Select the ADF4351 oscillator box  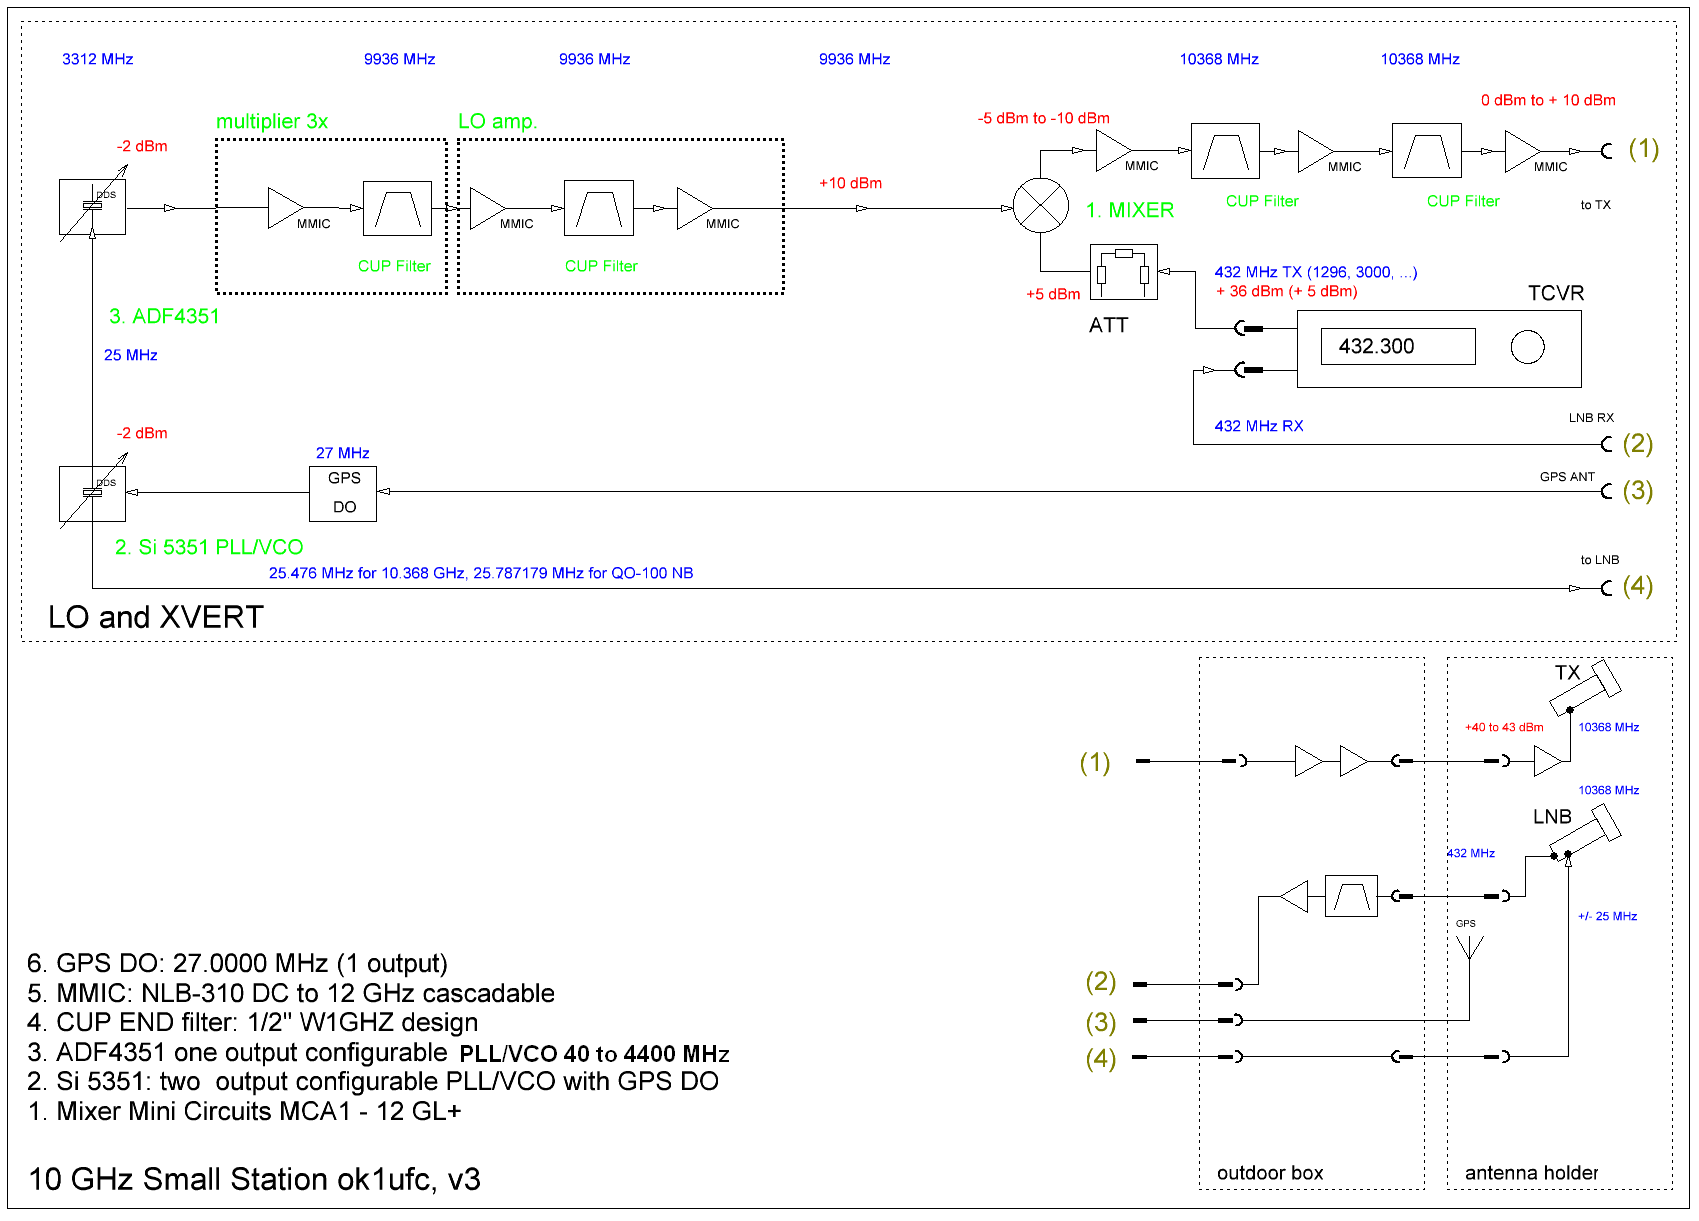pos(92,207)
